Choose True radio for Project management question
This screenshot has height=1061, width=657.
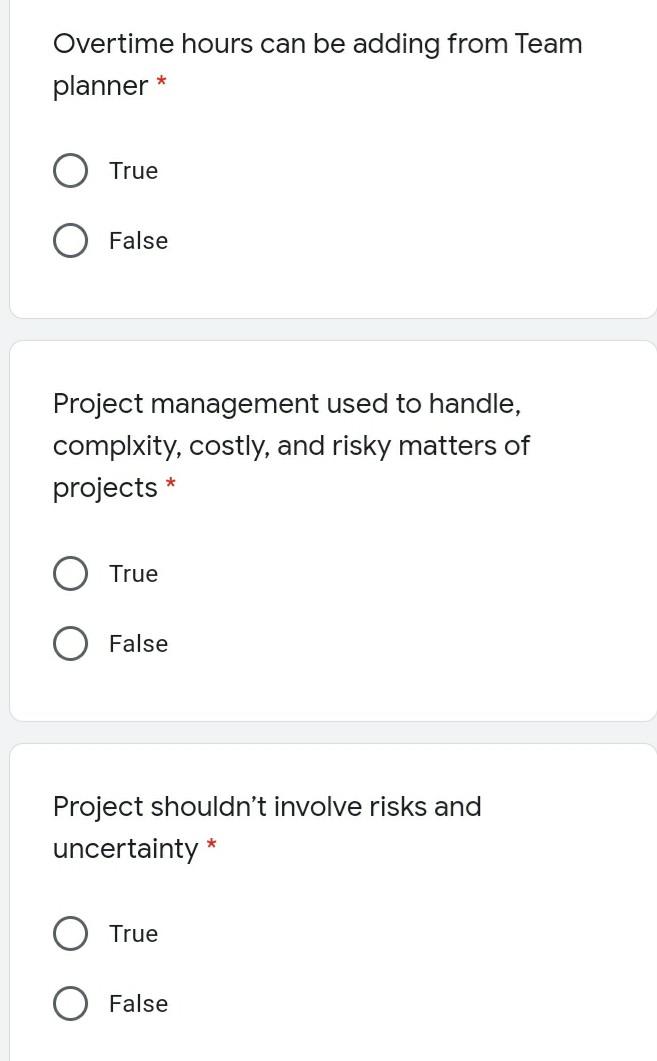[70, 574]
